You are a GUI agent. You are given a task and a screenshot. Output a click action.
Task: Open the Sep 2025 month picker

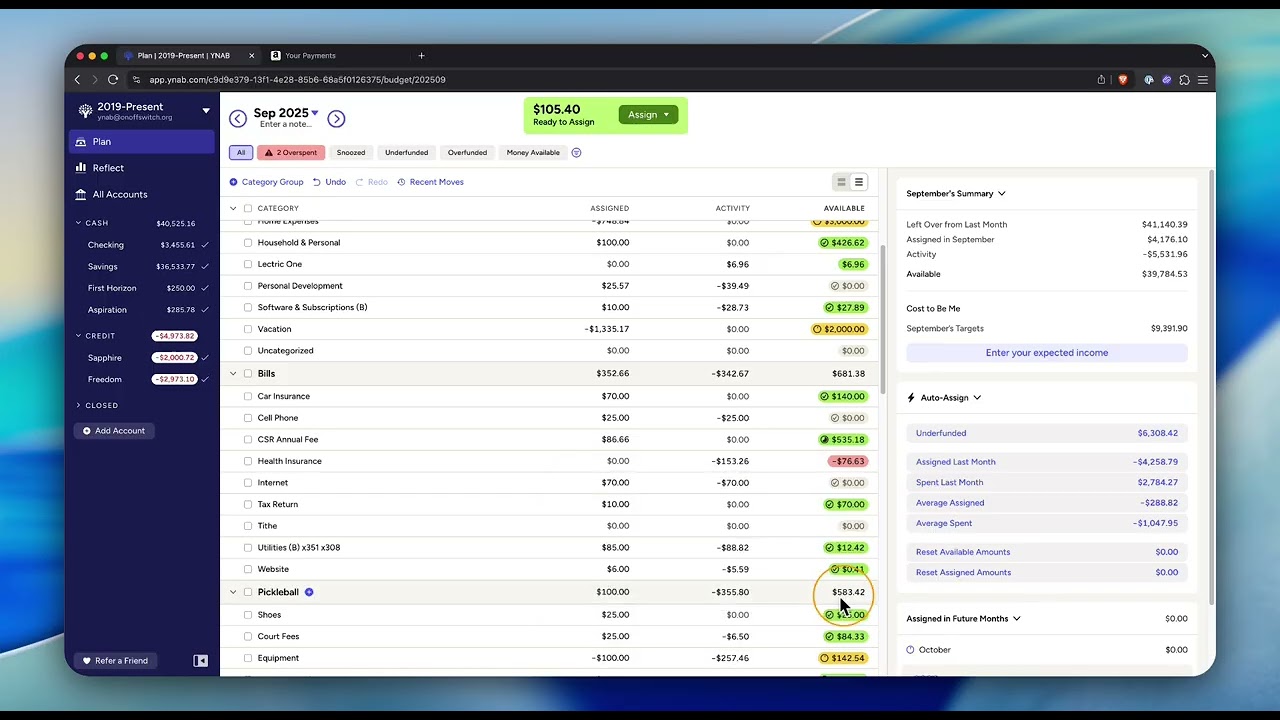coord(286,113)
